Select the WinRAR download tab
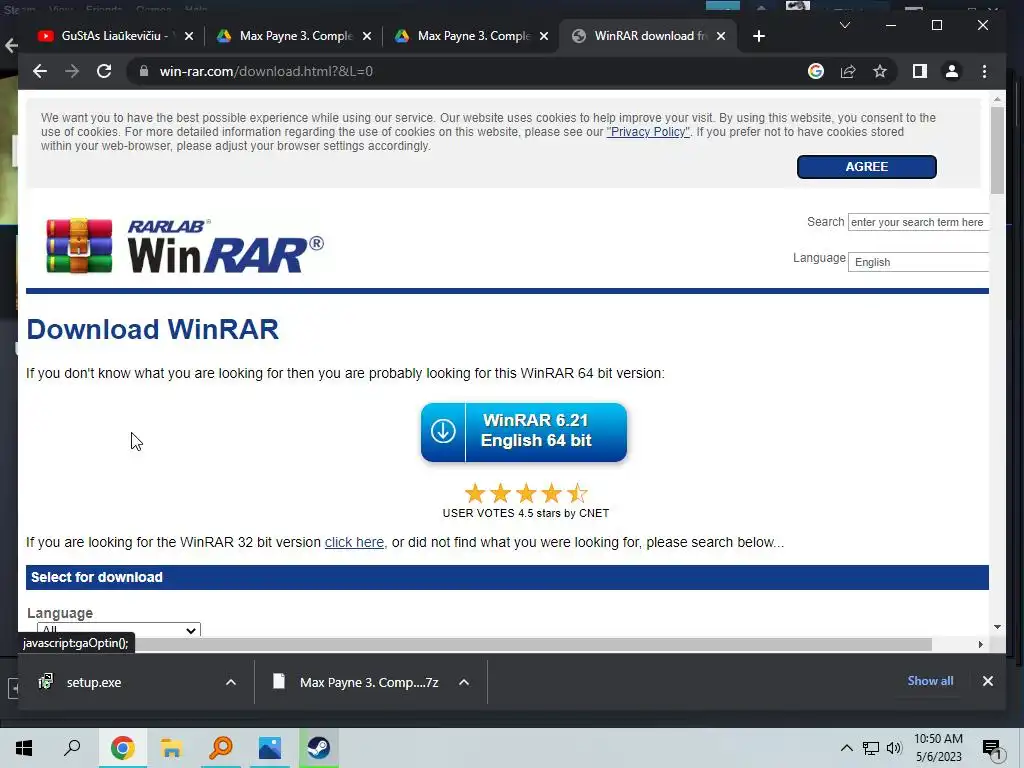The height and width of the screenshot is (768, 1024). pyautogui.click(x=648, y=36)
